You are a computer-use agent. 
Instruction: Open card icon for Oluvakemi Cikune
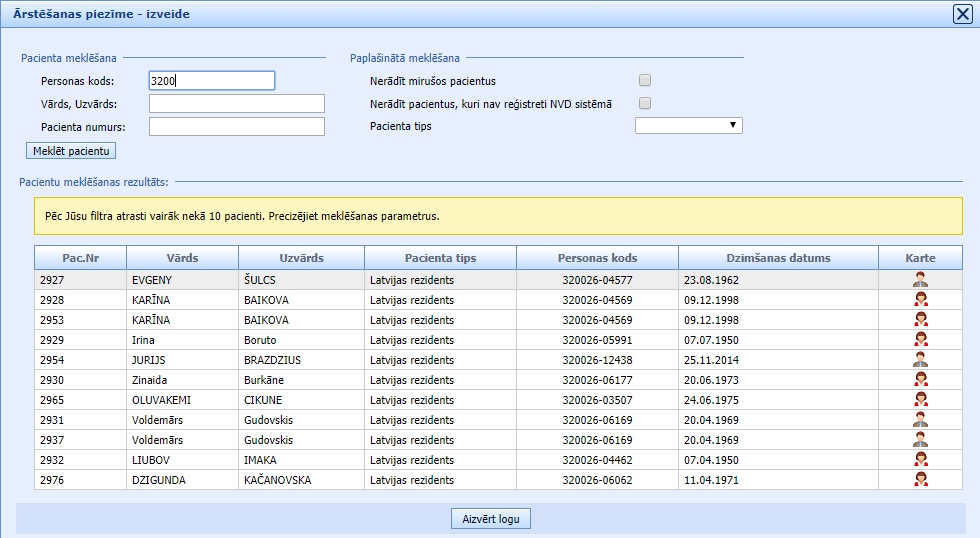(920, 400)
